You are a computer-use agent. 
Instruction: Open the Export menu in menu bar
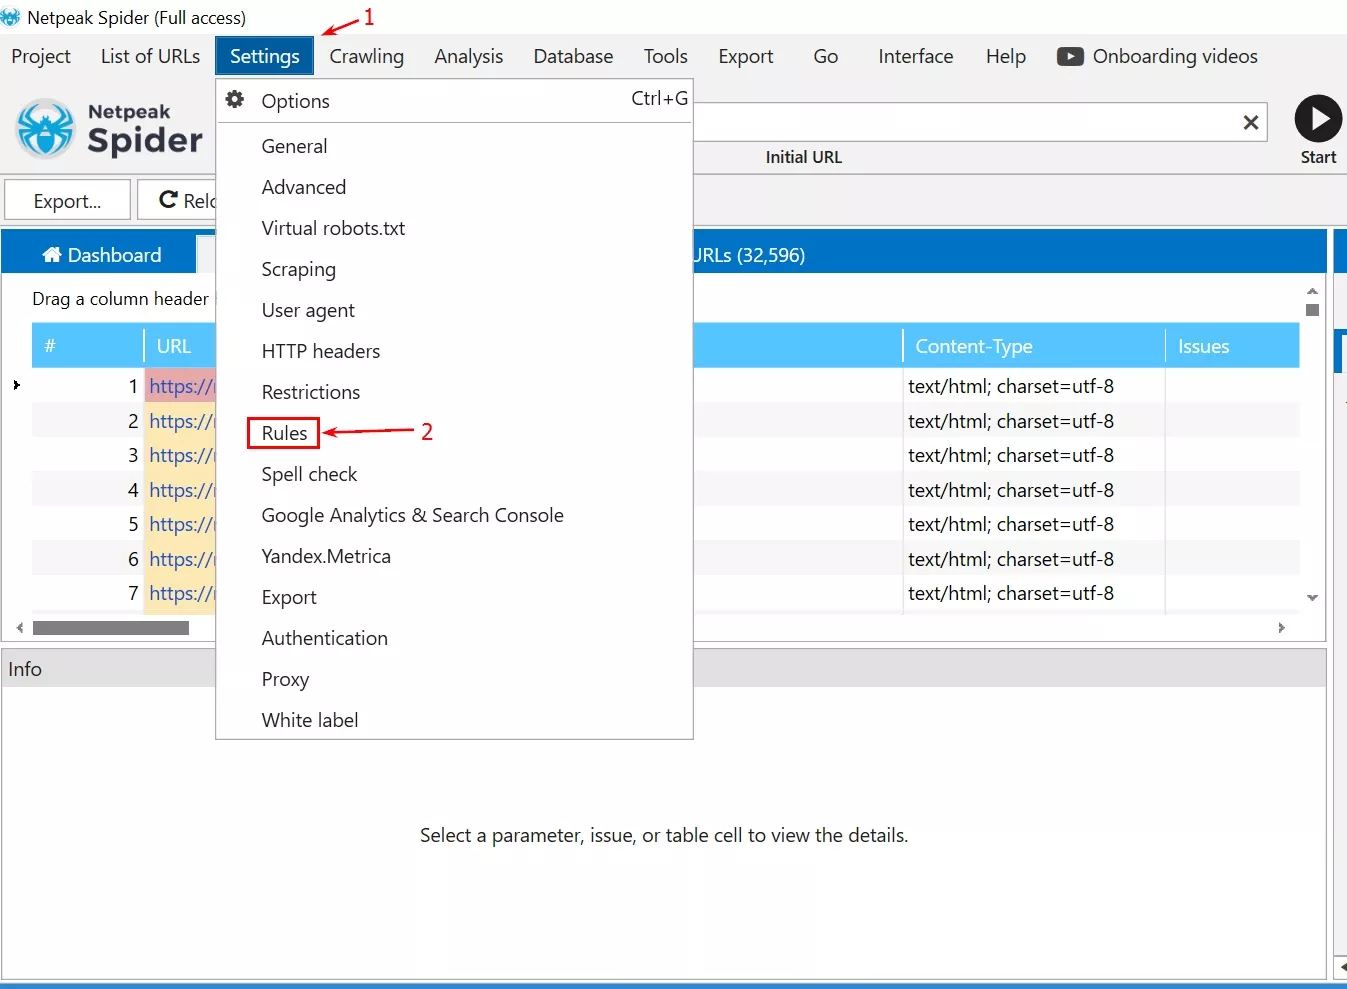[x=745, y=56]
